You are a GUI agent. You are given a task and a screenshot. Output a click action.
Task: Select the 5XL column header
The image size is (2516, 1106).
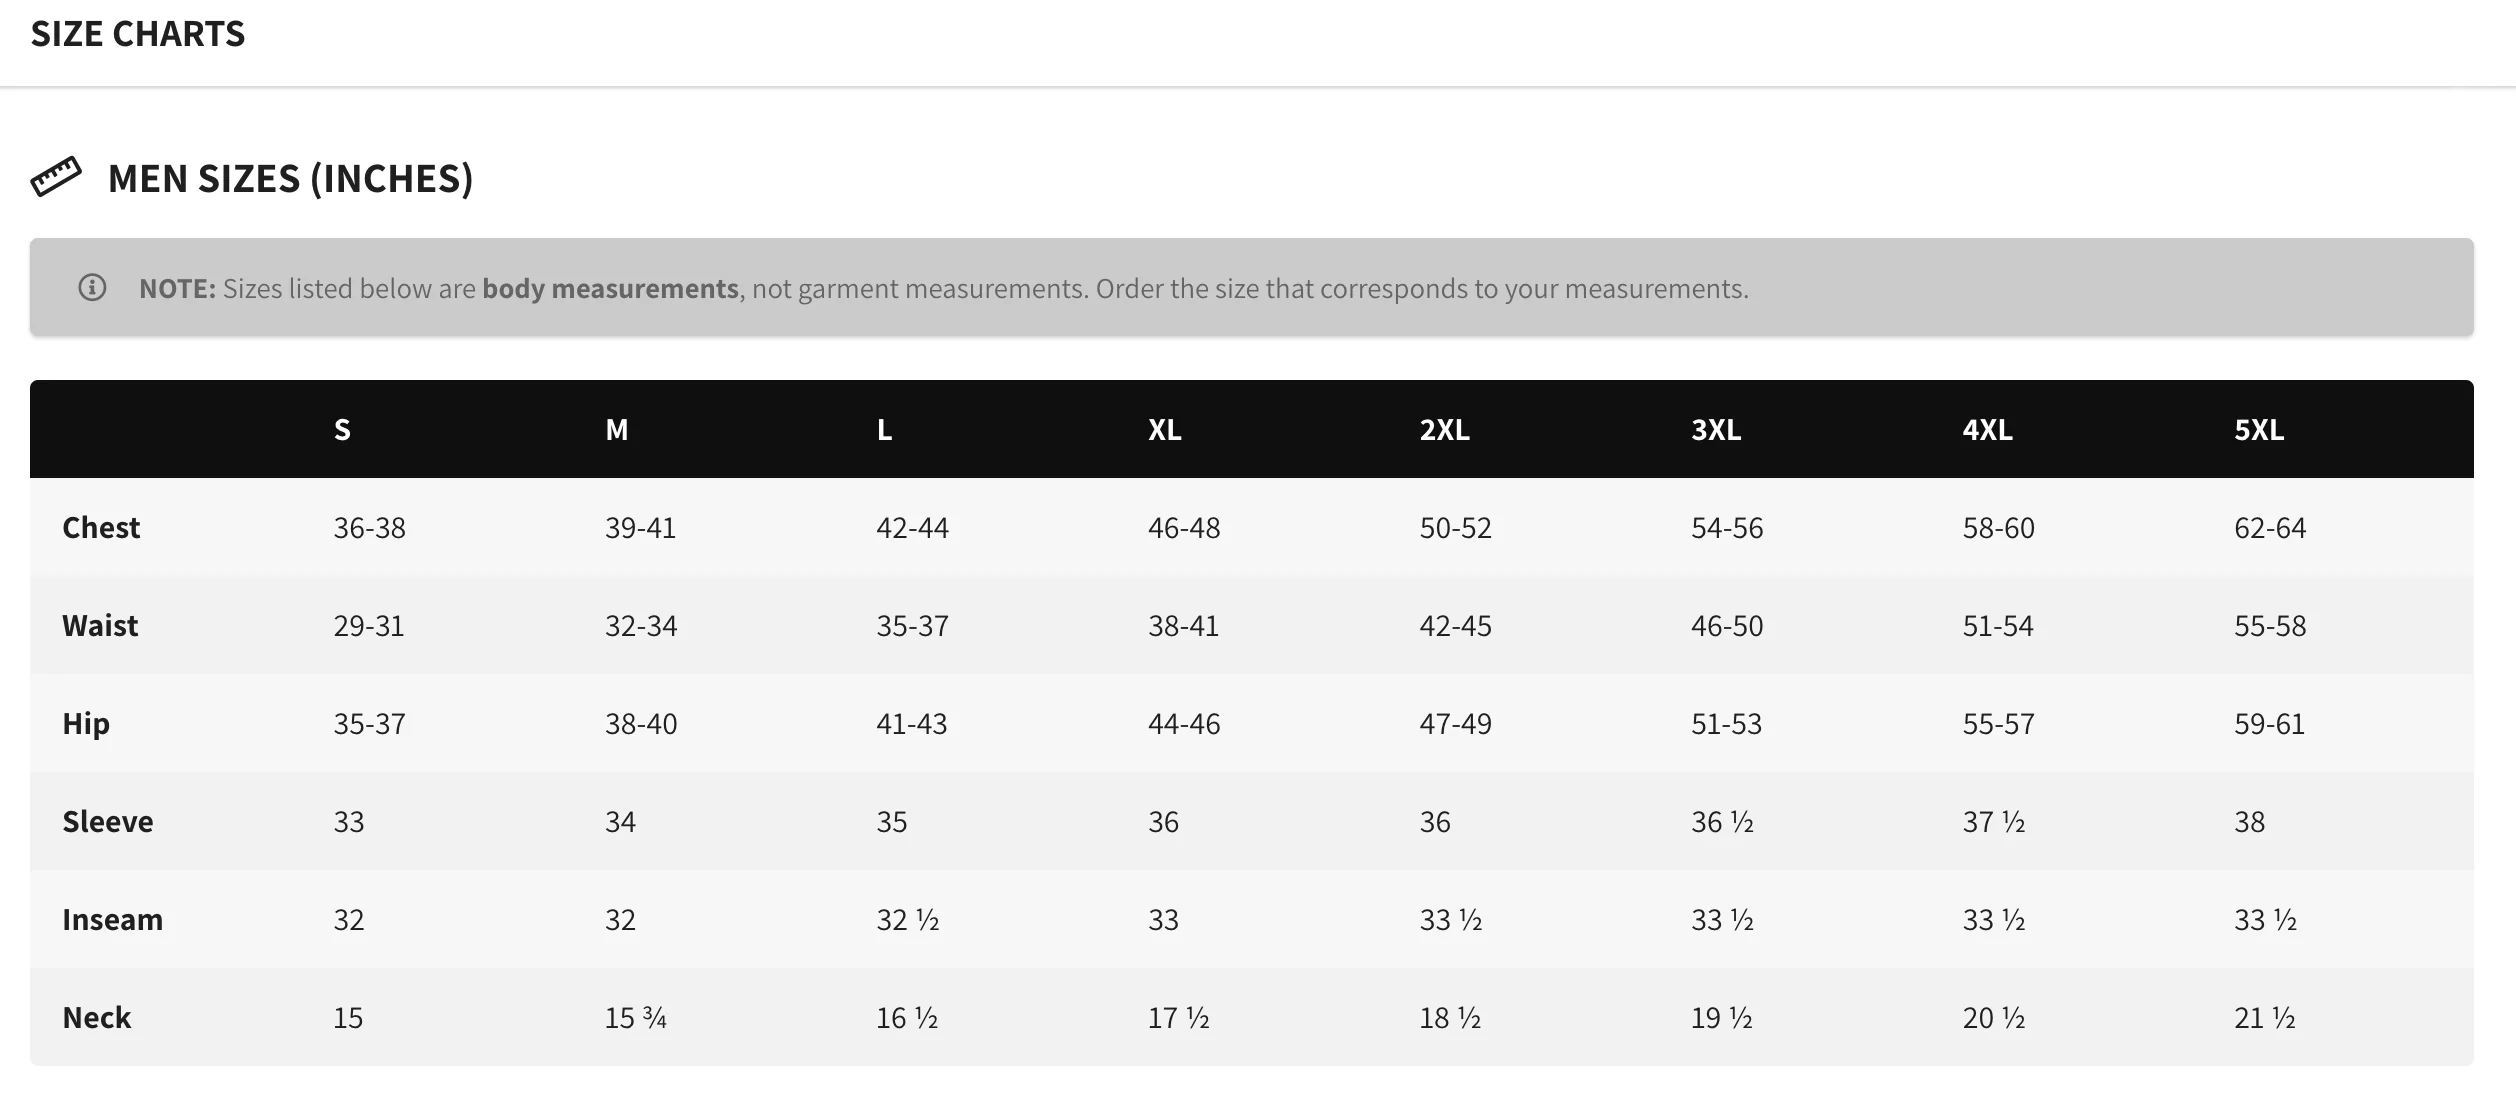tap(2259, 430)
